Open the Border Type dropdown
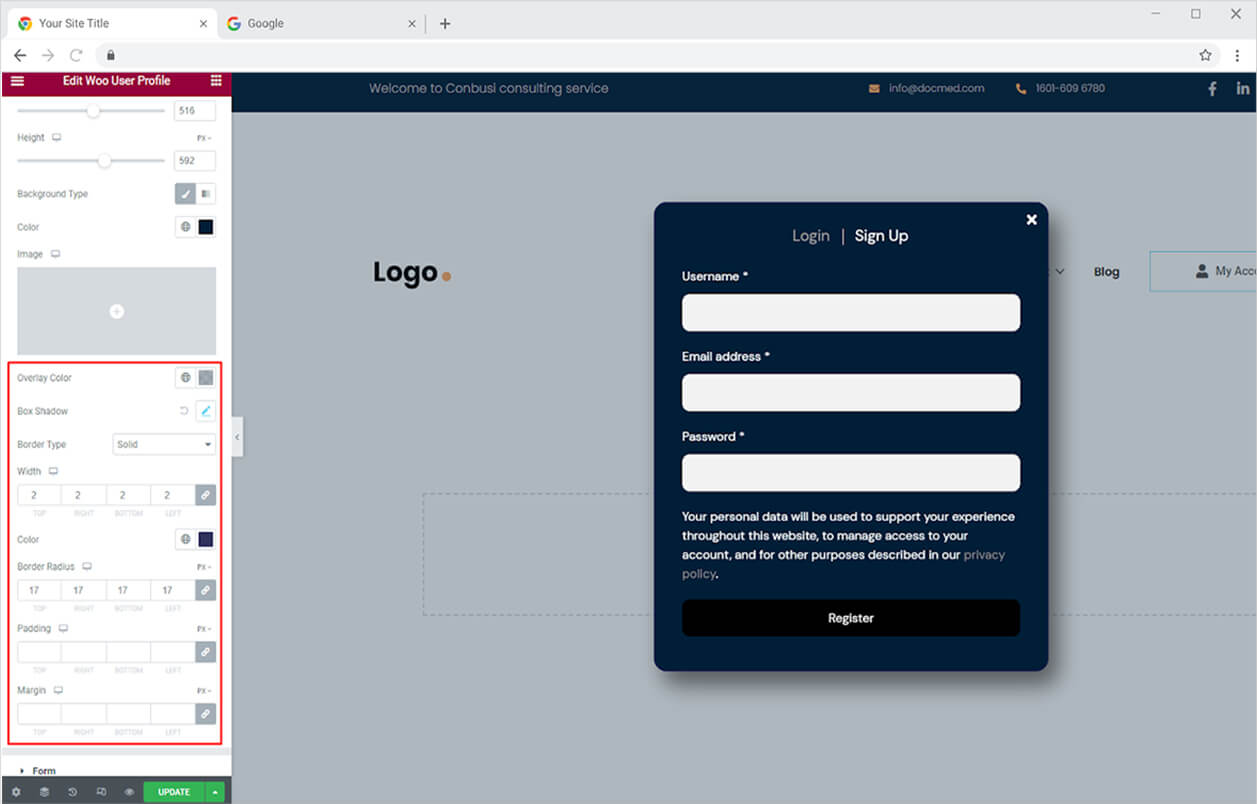Image resolution: width=1257 pixels, height=804 pixels. pos(164,444)
